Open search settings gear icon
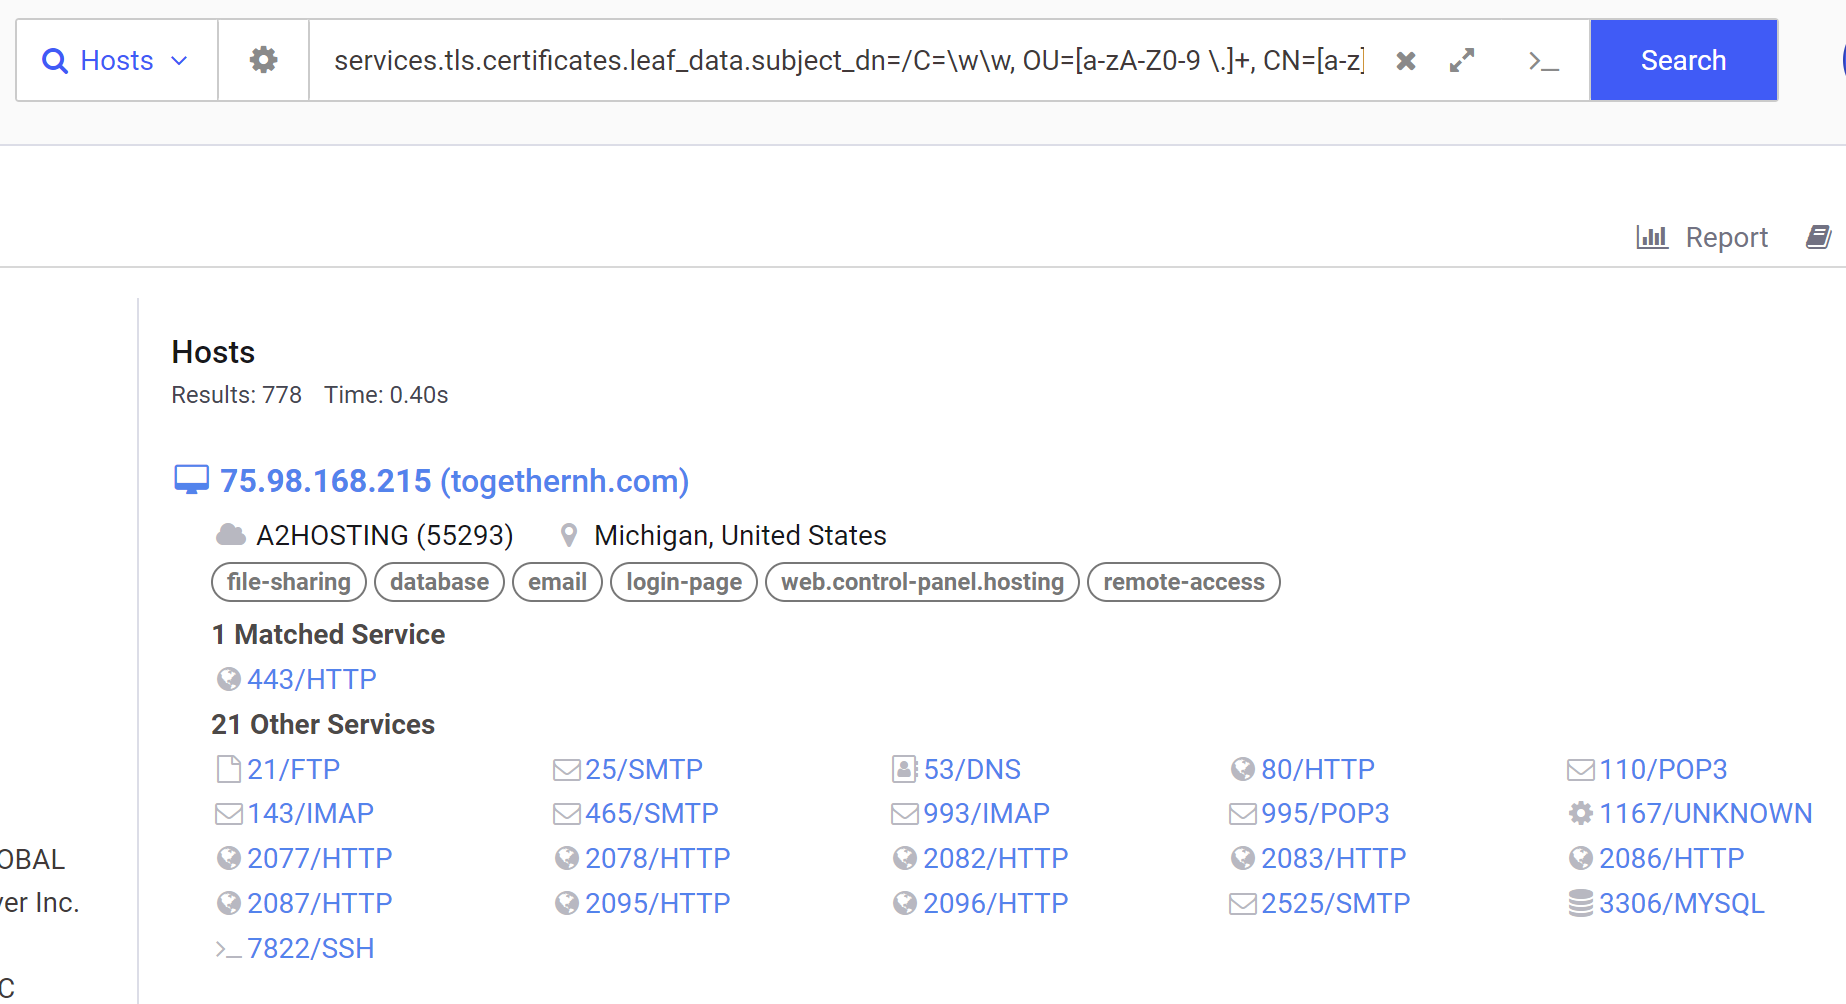The height and width of the screenshot is (1004, 1846). 263,60
